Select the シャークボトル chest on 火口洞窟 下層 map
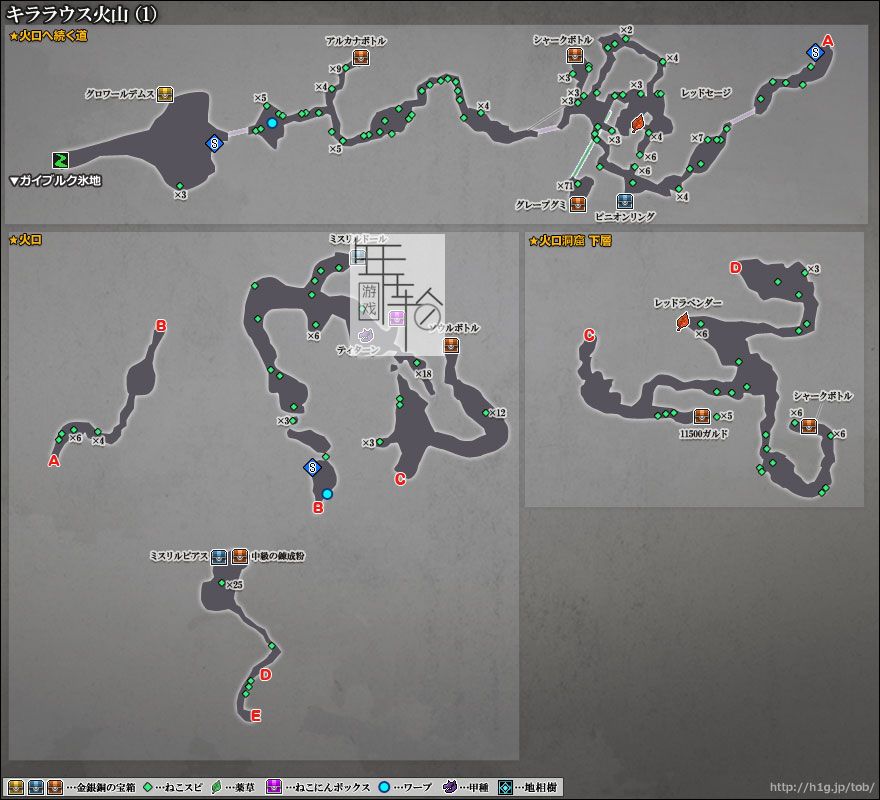Viewport: 880px width, 800px height. [x=809, y=426]
